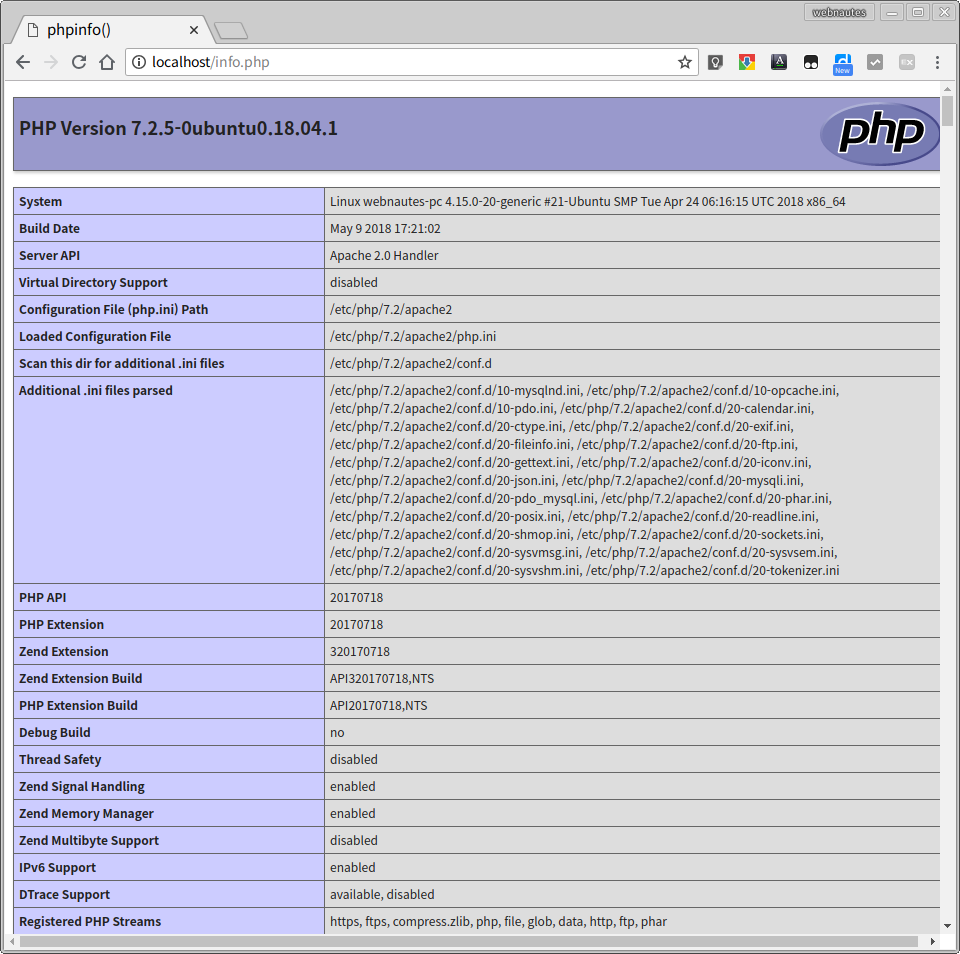Click the PHP logo image
This screenshot has width=960, height=954.
point(880,133)
